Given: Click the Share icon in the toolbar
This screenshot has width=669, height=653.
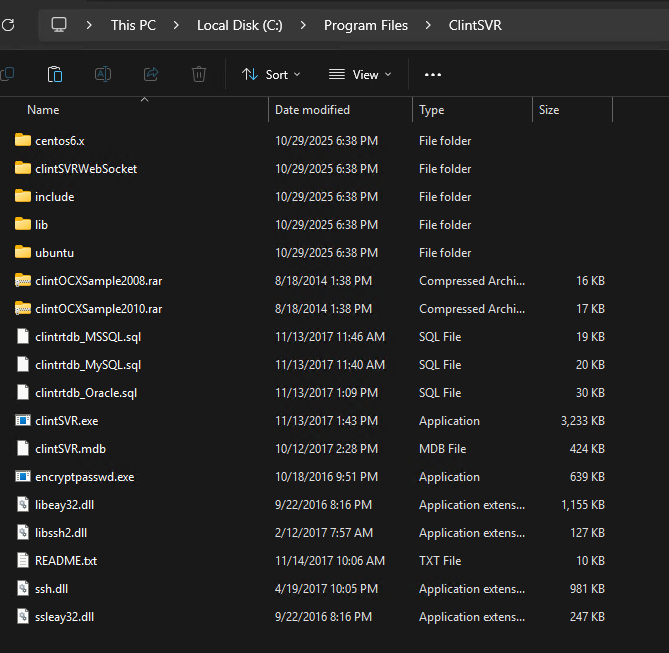Looking at the screenshot, I should (x=151, y=74).
